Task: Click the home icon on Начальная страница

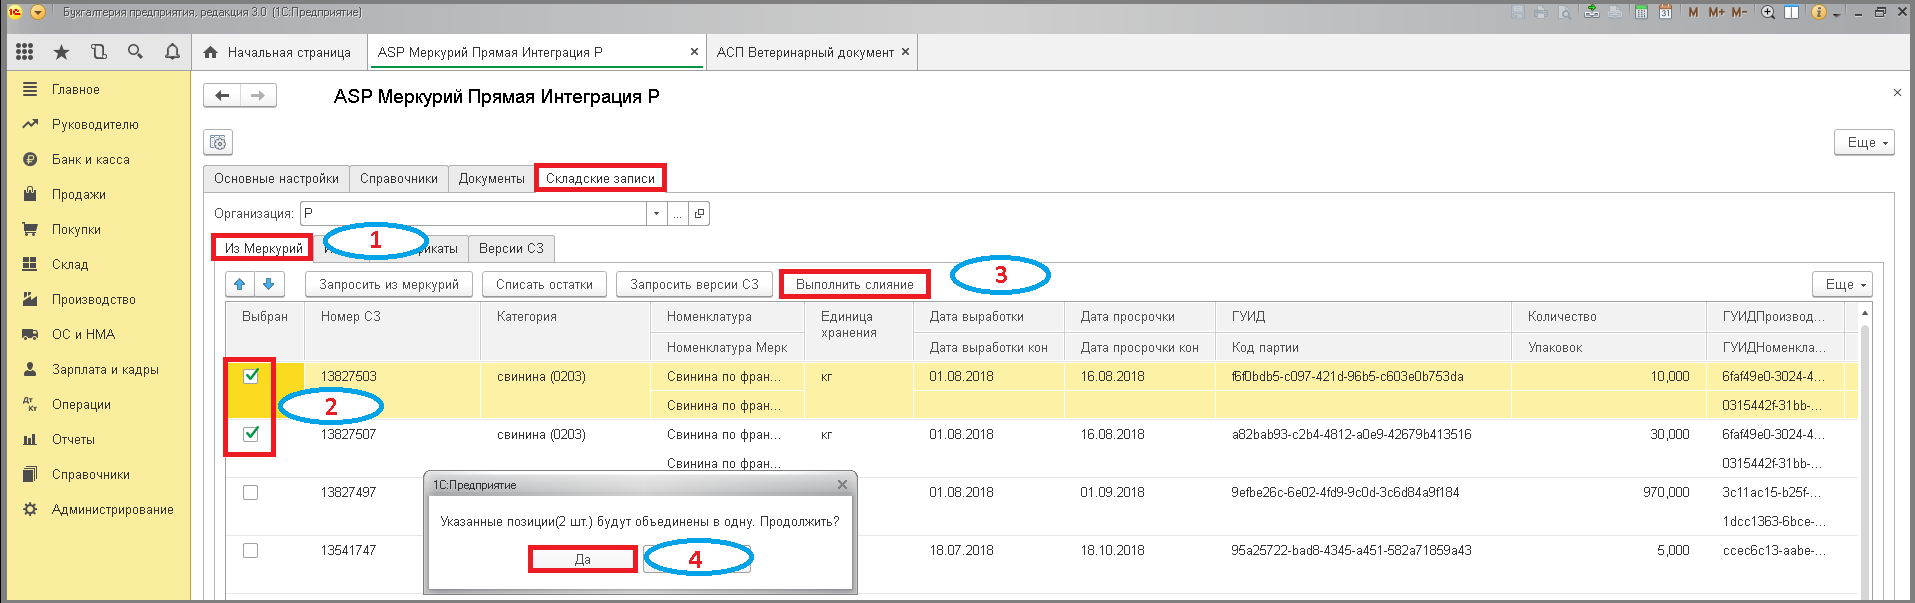Action: tap(210, 52)
